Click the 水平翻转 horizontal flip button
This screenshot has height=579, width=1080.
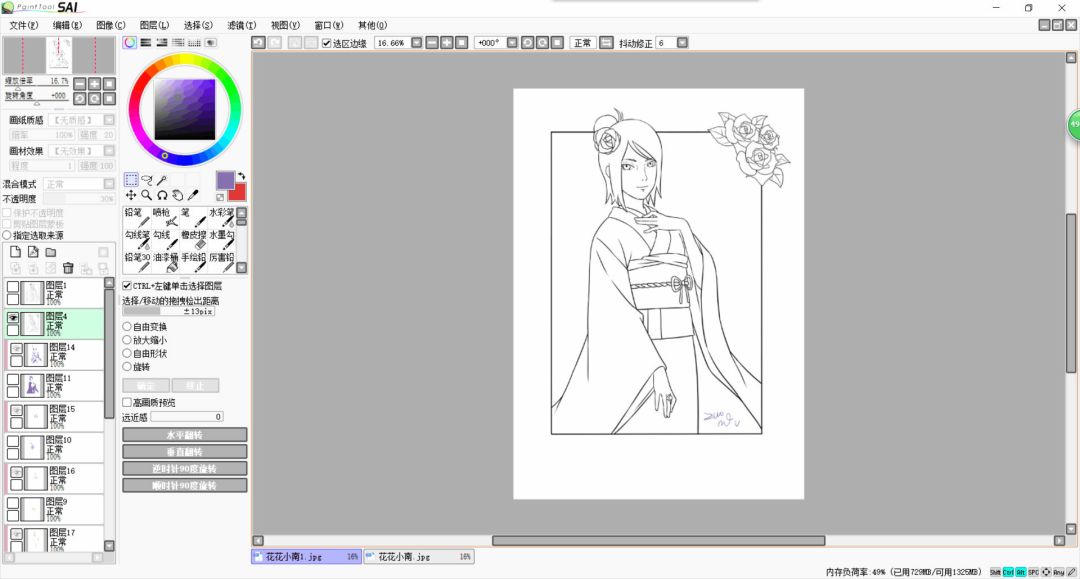click(x=184, y=435)
